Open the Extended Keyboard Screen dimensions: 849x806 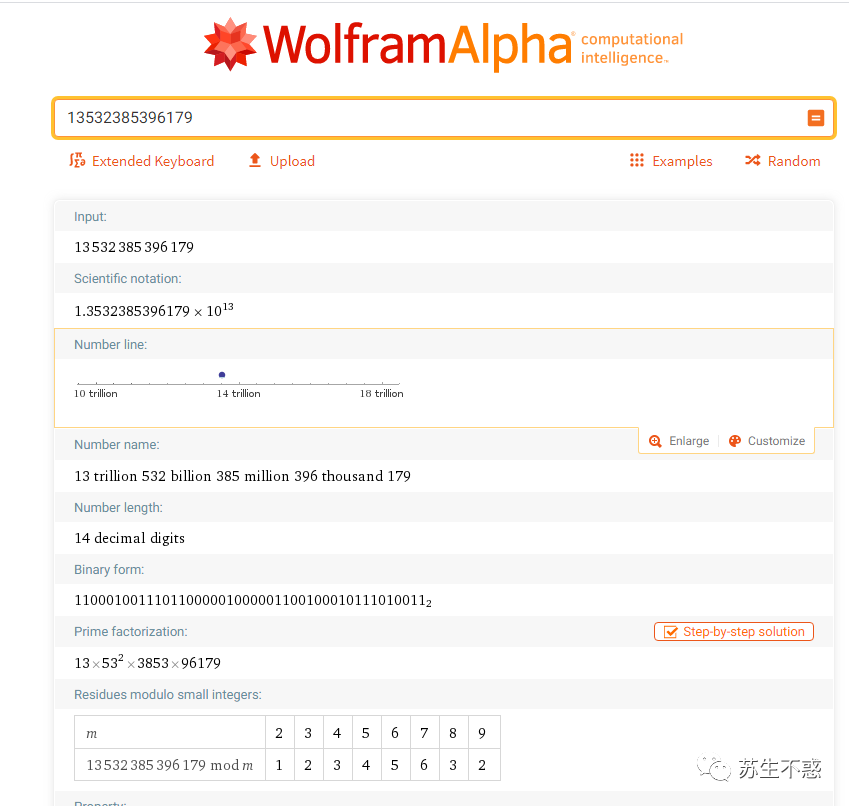[142, 161]
